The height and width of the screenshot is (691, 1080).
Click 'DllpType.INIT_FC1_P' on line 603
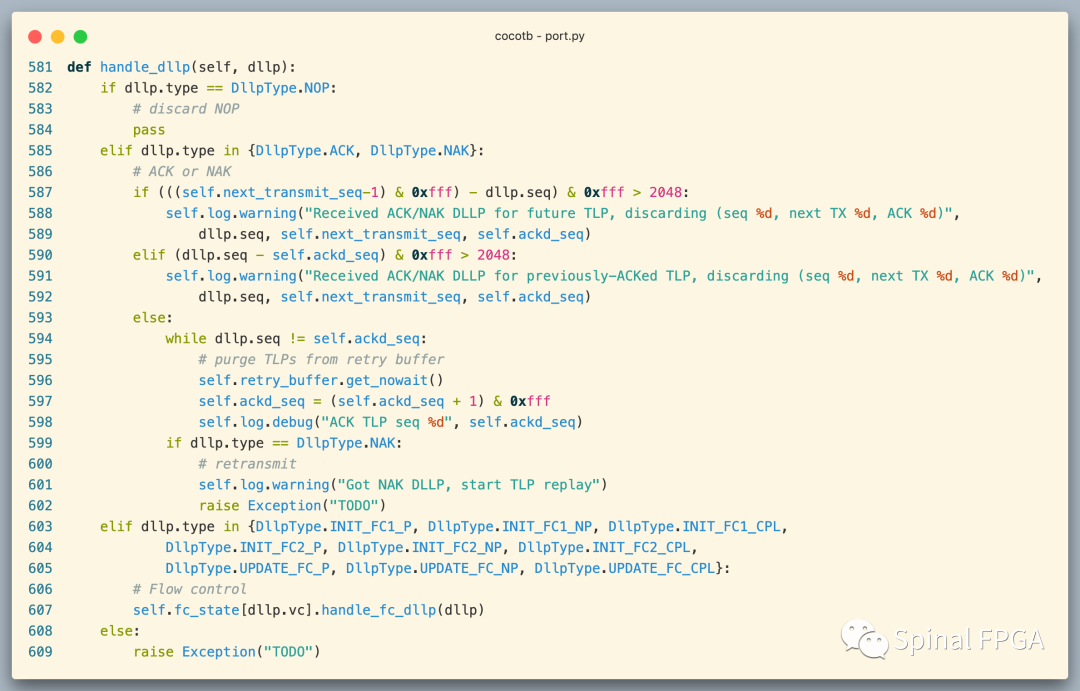pos(333,526)
